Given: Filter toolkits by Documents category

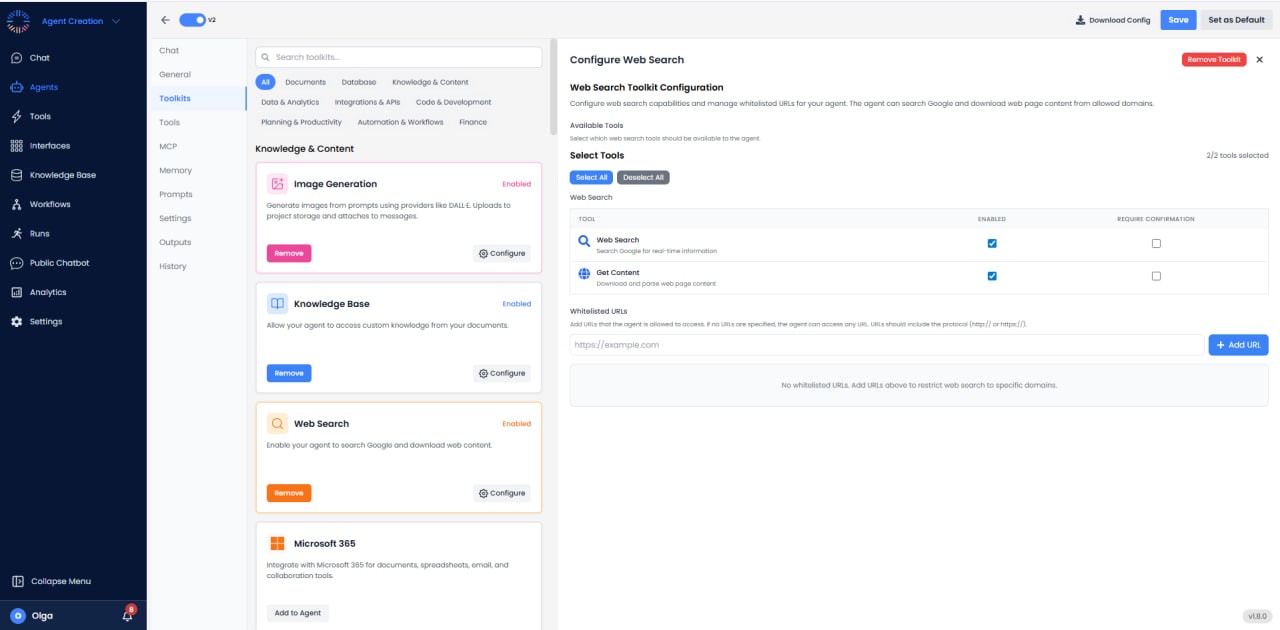Looking at the screenshot, I should tap(305, 81).
